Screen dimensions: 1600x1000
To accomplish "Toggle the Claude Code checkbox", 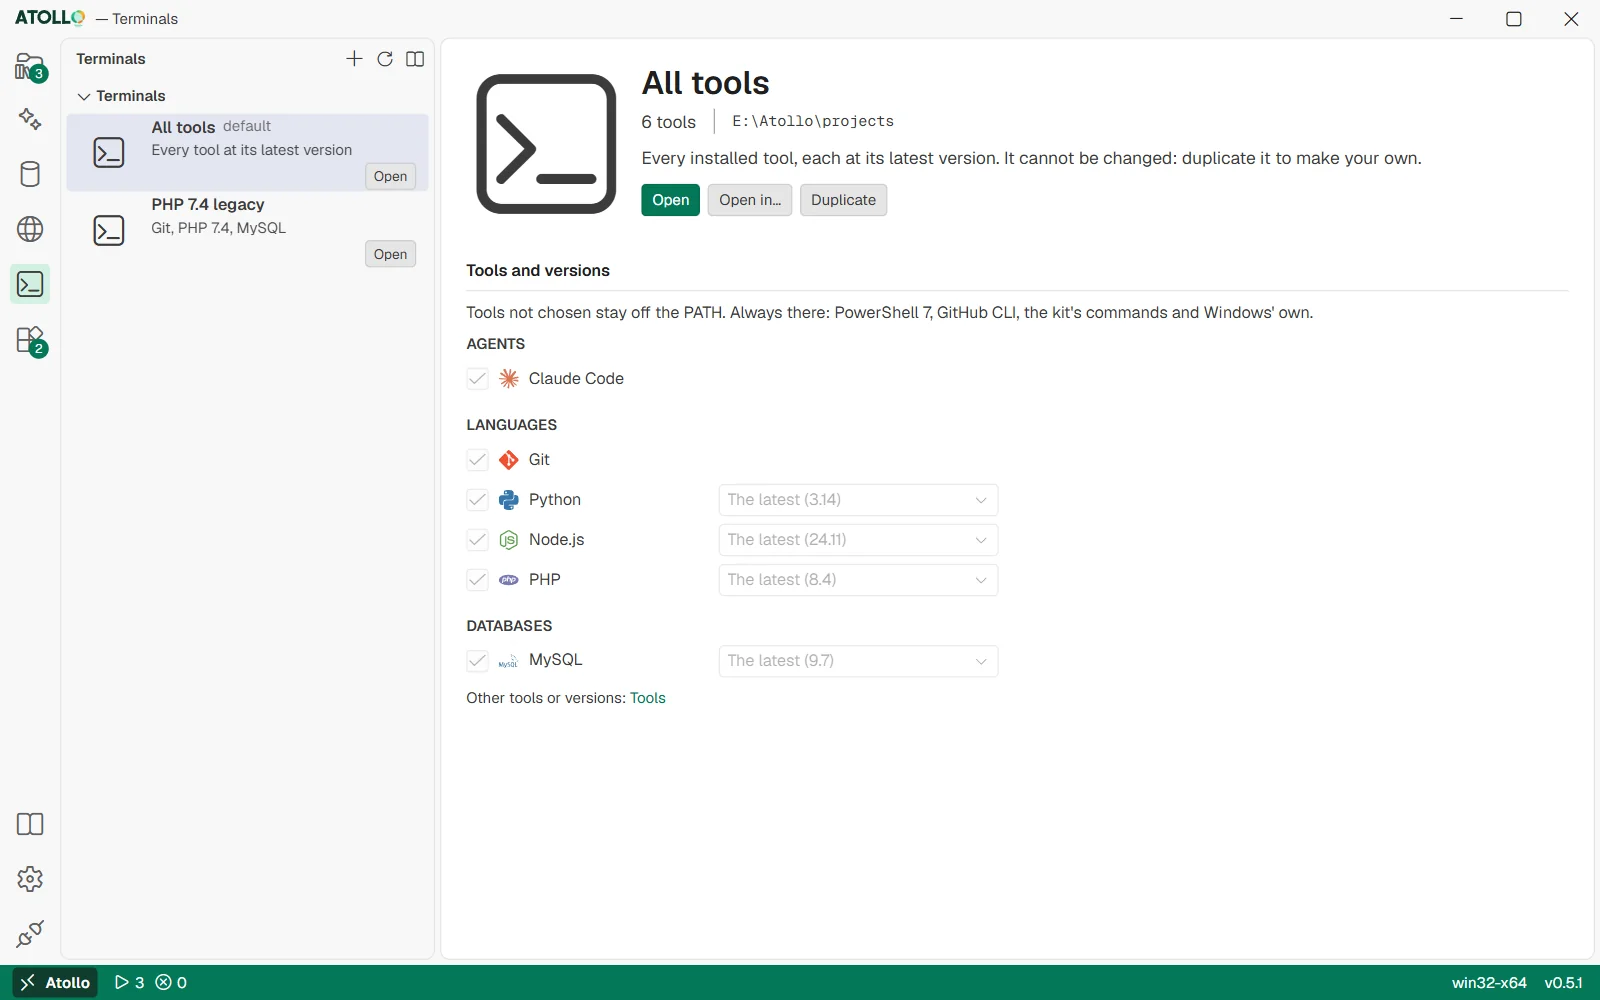I will pyautogui.click(x=477, y=379).
